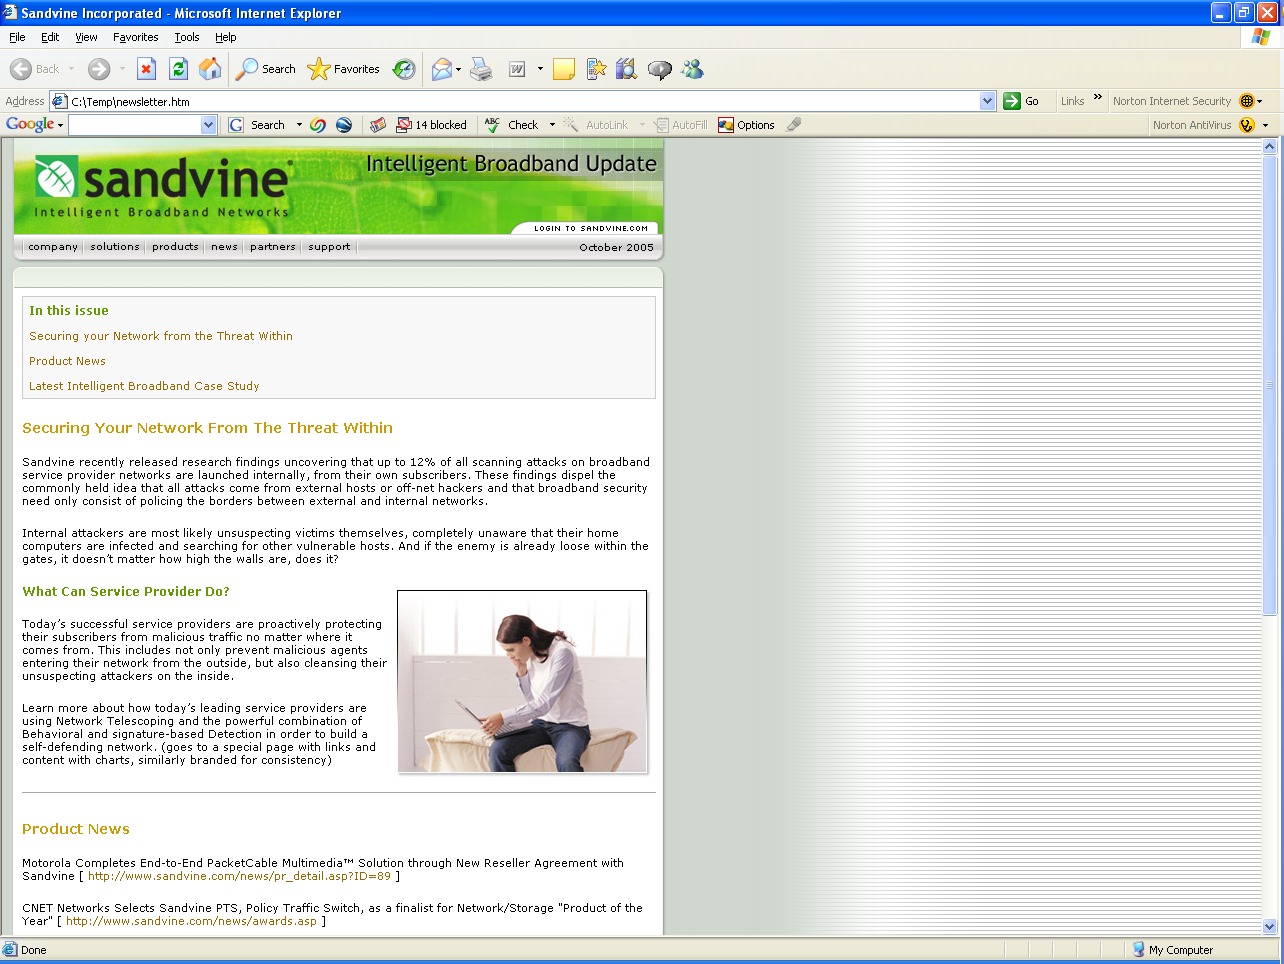1284x964 pixels.
Task: Open the Research binoculars icon
Action: tap(626, 69)
